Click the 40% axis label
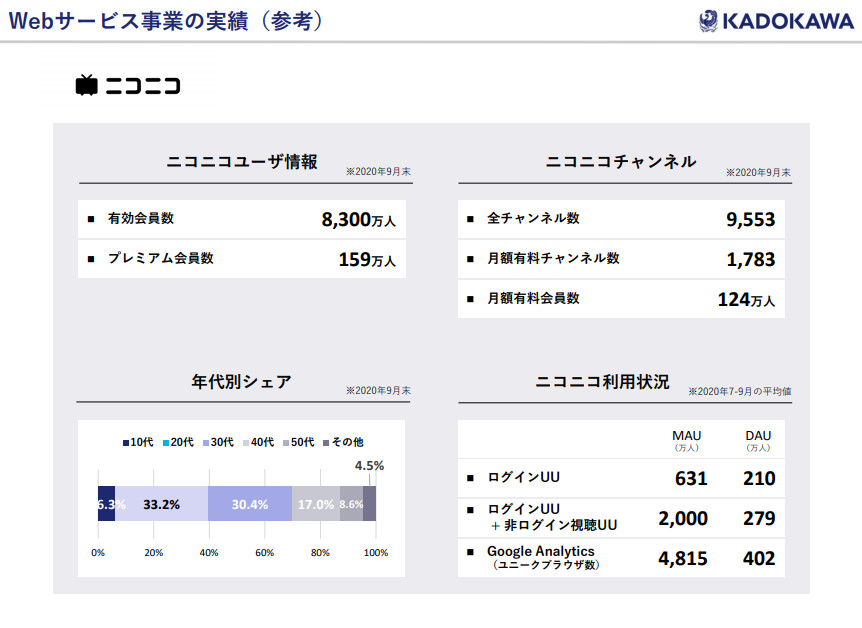 pos(209,553)
